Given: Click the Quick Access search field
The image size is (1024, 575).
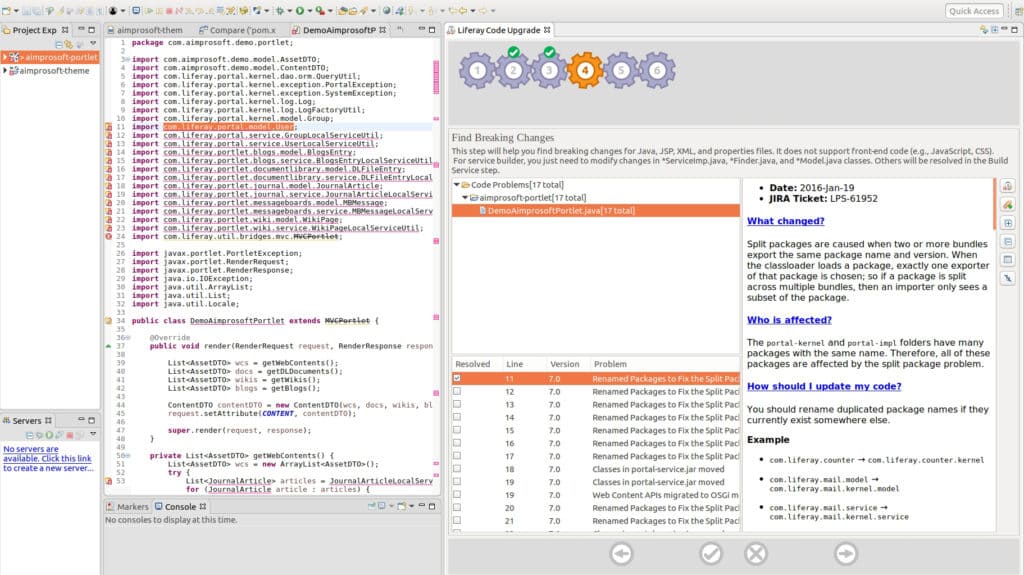Looking at the screenshot, I should 974,10.
